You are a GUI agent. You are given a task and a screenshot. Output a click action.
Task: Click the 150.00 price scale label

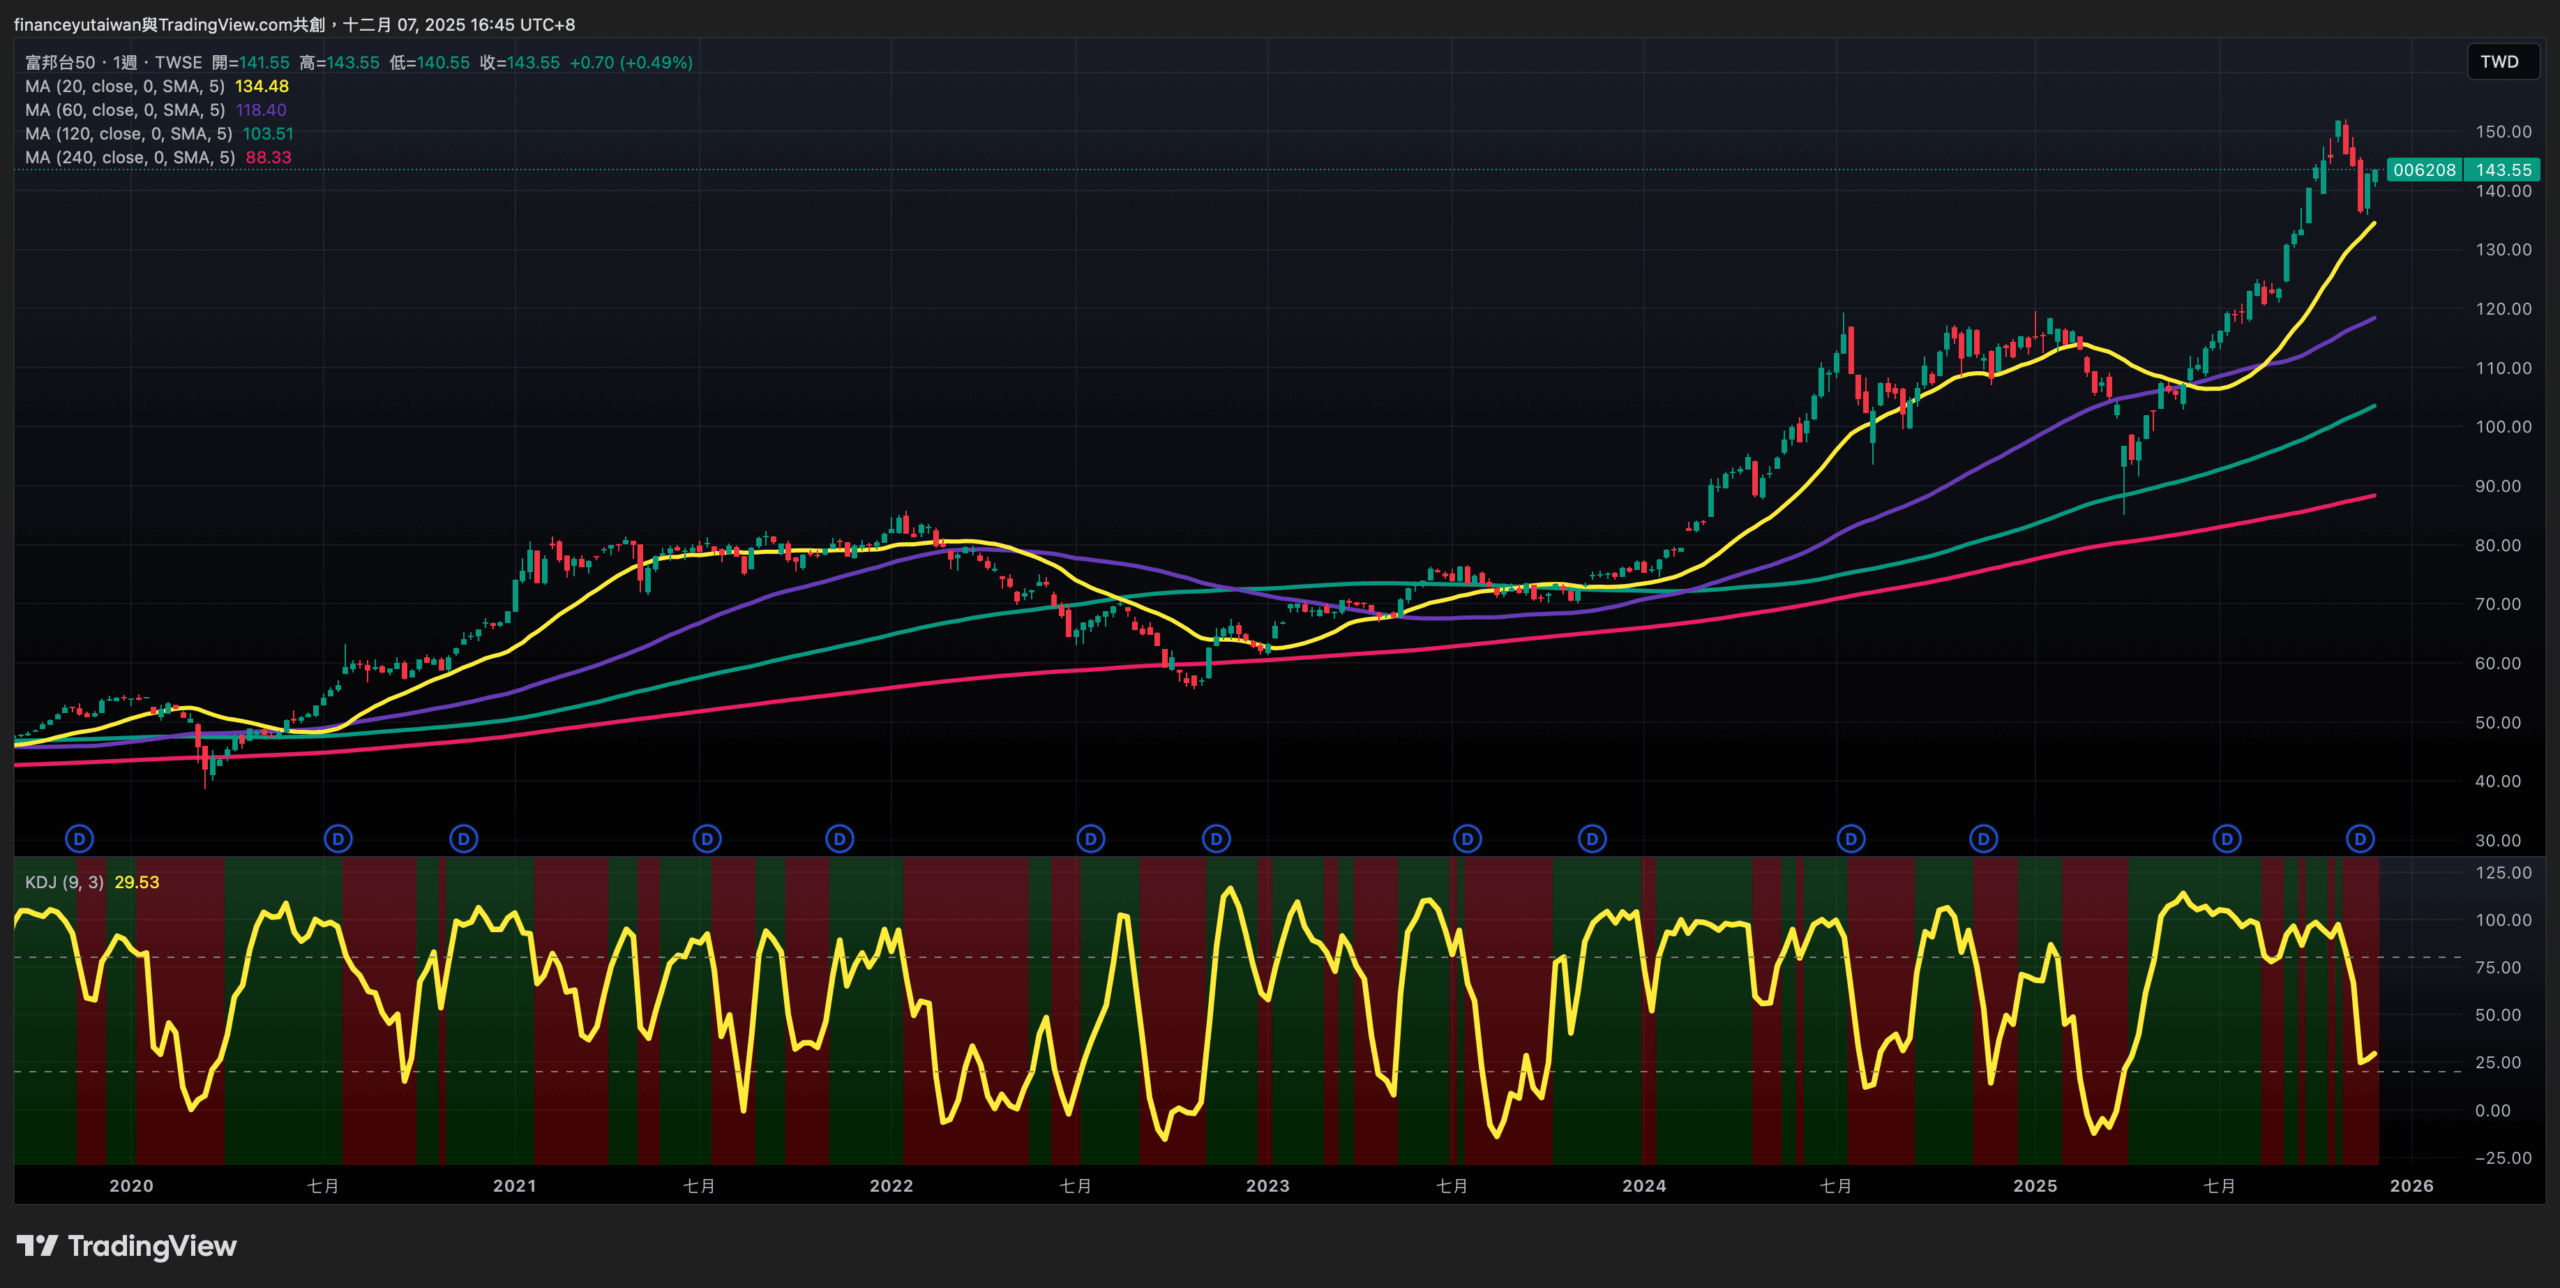coord(2503,132)
